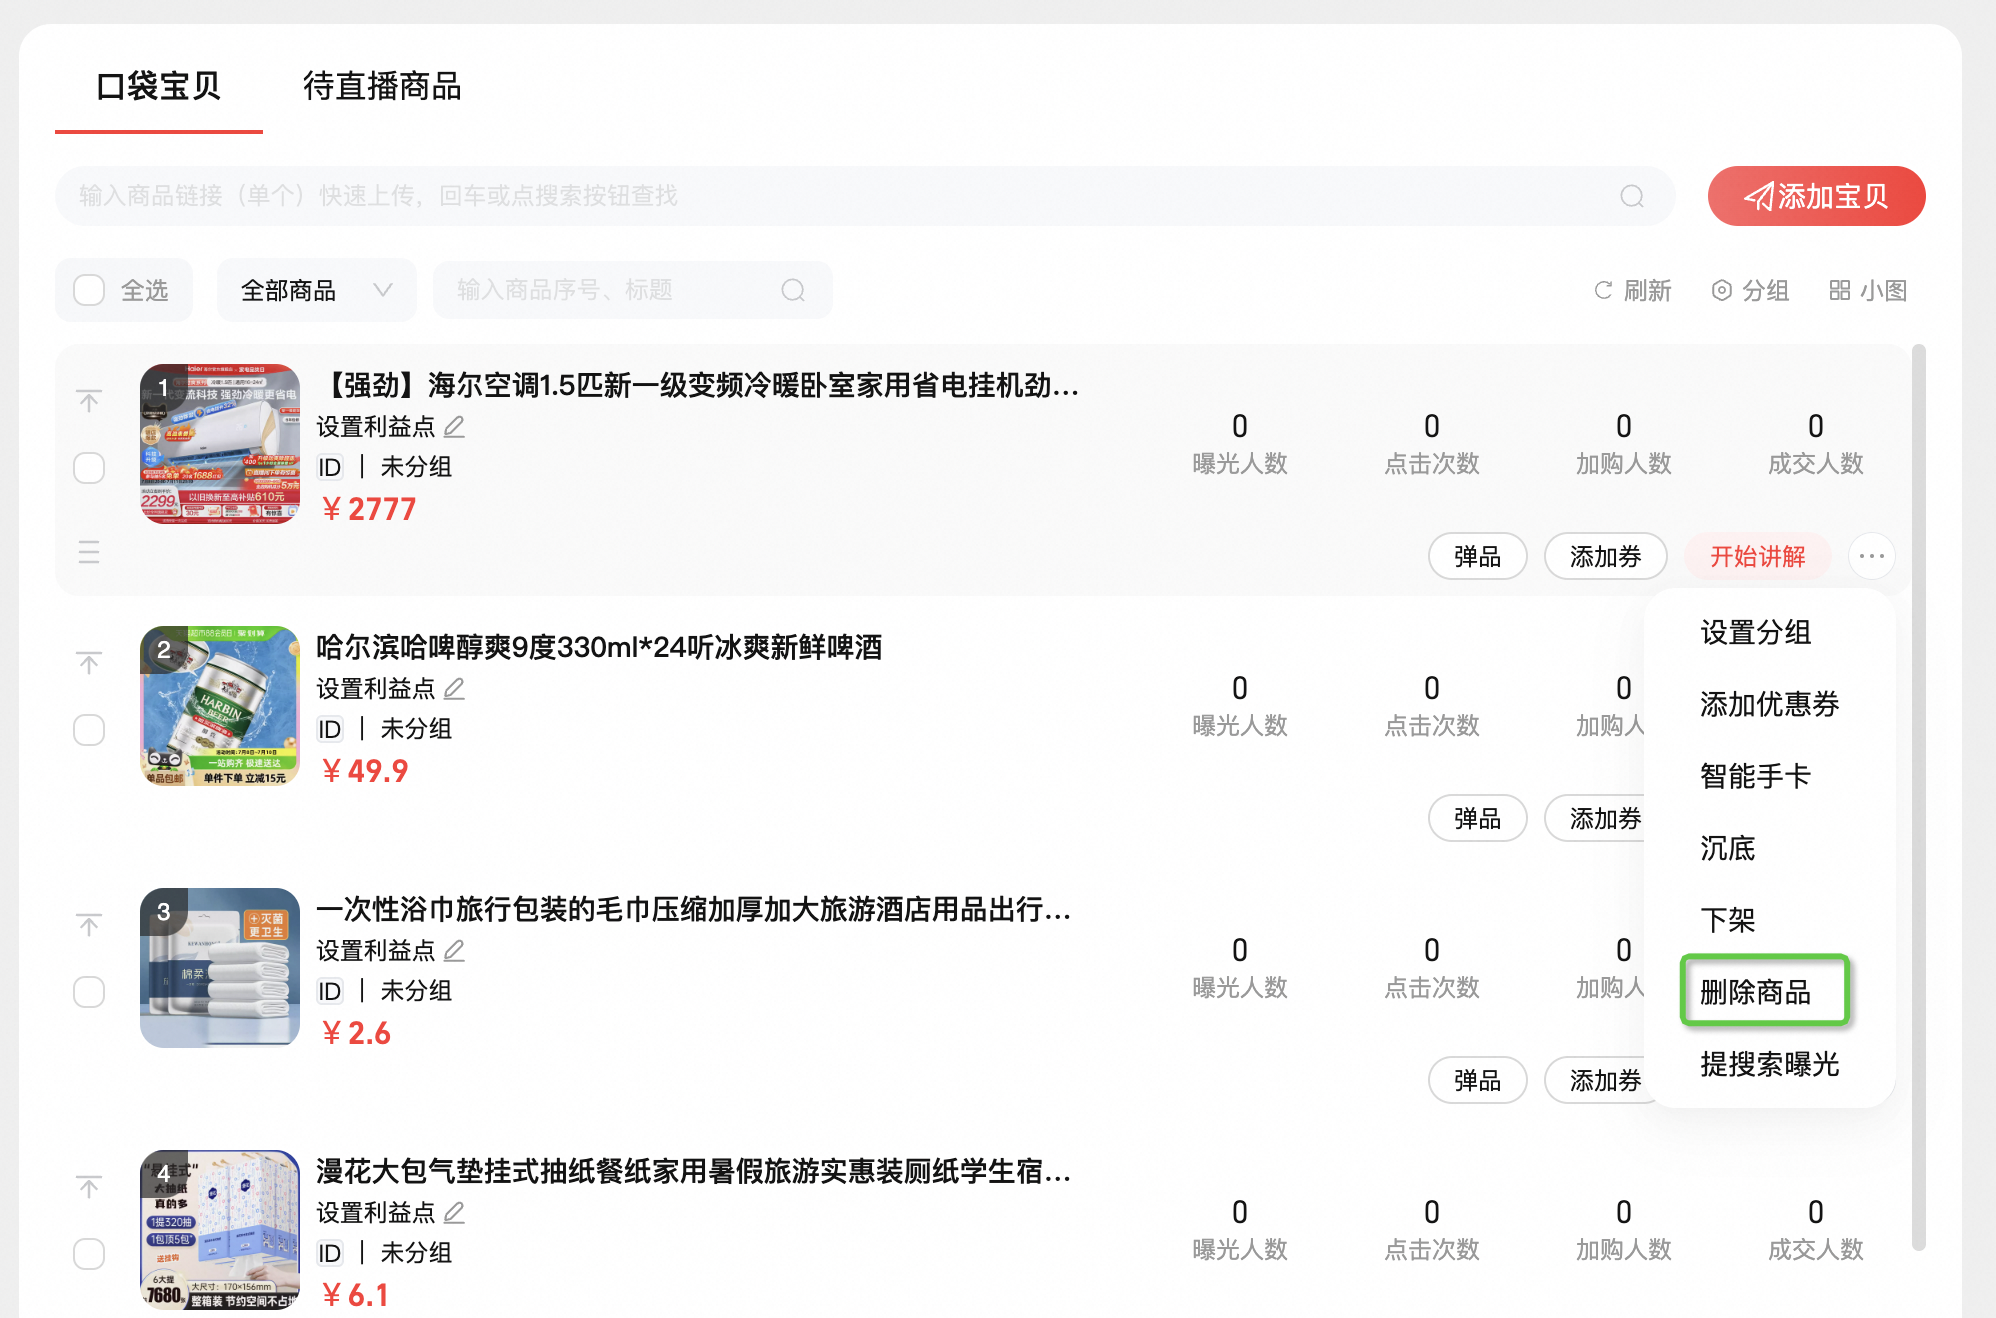Image resolution: width=1996 pixels, height=1318 pixels.
Task: Click 未分组 label on 海尔空调 item
Action: 416,467
